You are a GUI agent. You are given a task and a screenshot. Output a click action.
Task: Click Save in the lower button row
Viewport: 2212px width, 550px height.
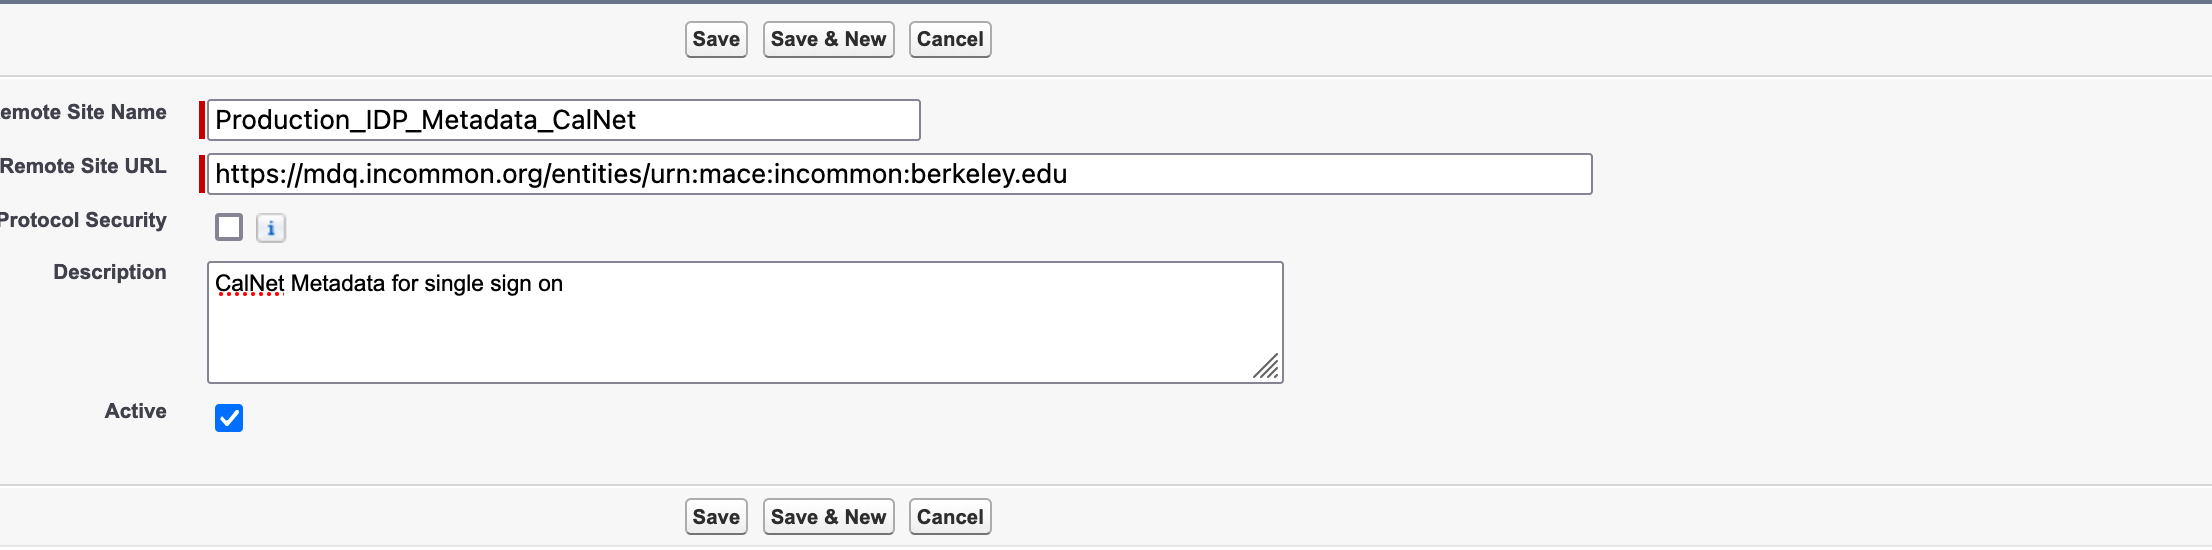(716, 517)
